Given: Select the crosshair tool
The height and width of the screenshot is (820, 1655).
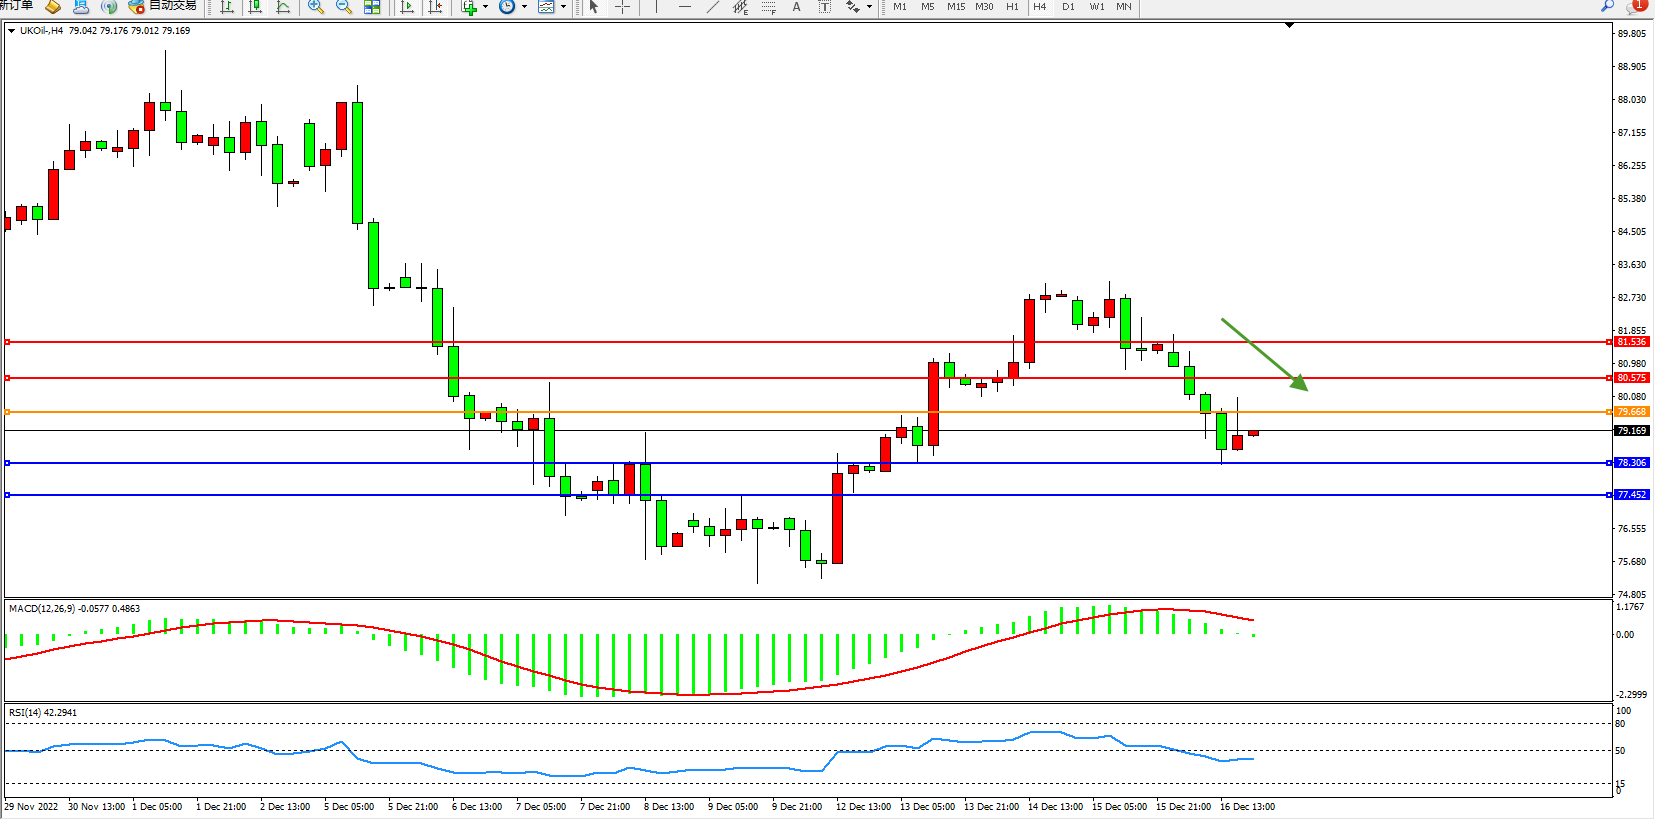Looking at the screenshot, I should point(622,7).
